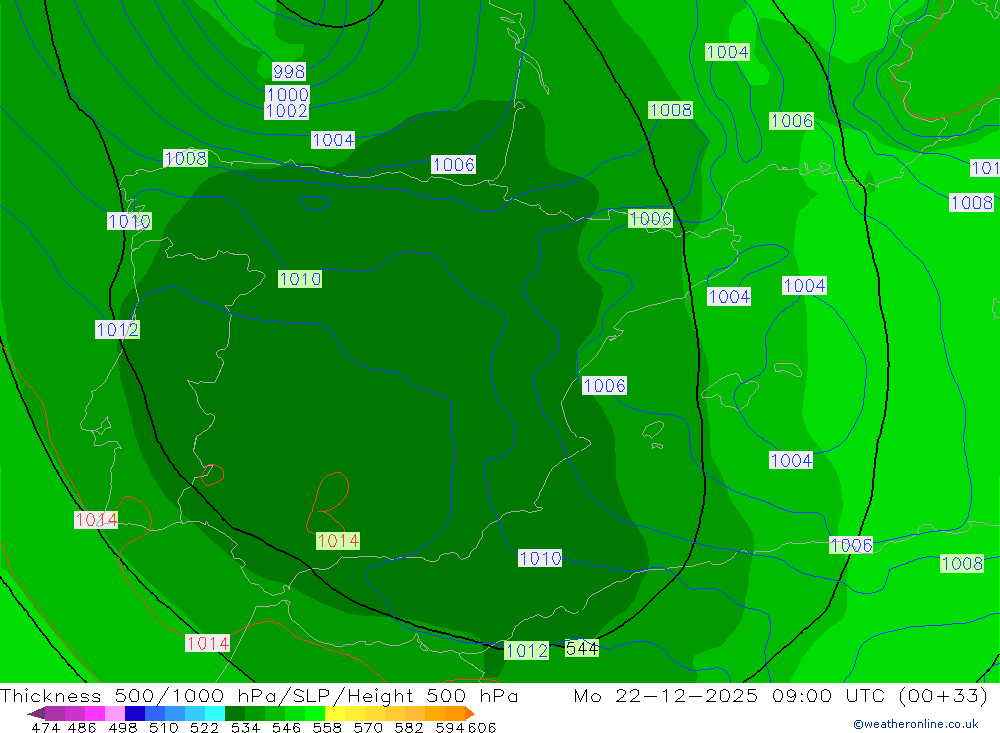The image size is (1000, 733).
Task: Click the legend value 498
Action: point(123,728)
